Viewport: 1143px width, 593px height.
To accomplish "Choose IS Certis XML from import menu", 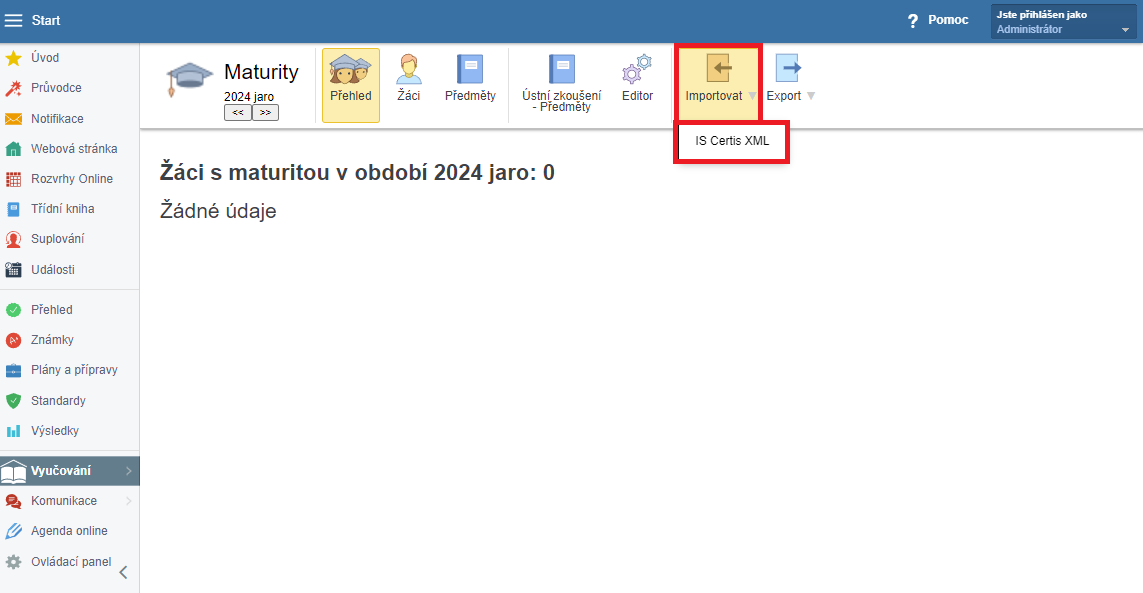I will (x=732, y=141).
